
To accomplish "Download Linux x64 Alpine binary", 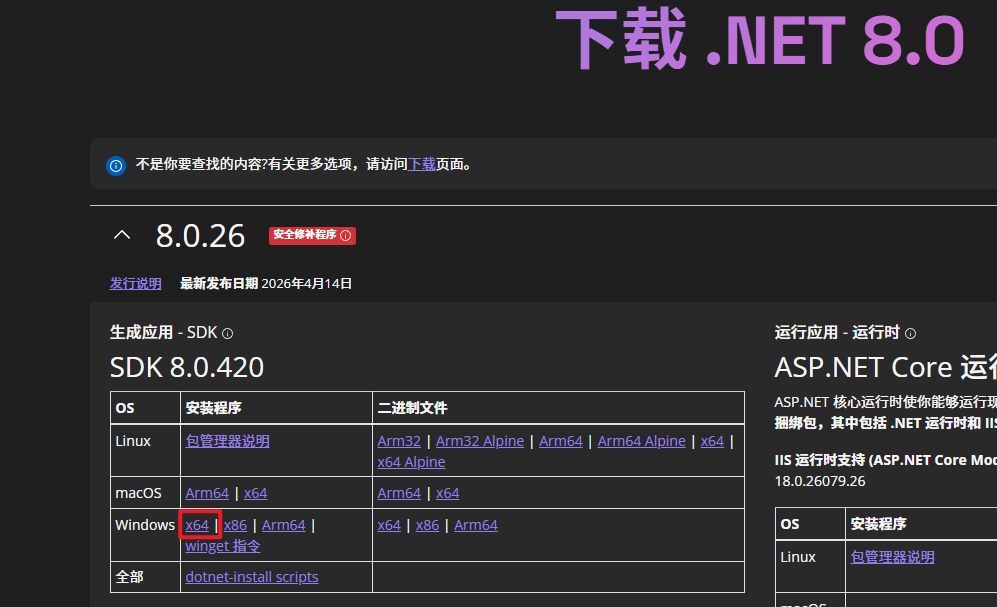I will click(x=411, y=462).
